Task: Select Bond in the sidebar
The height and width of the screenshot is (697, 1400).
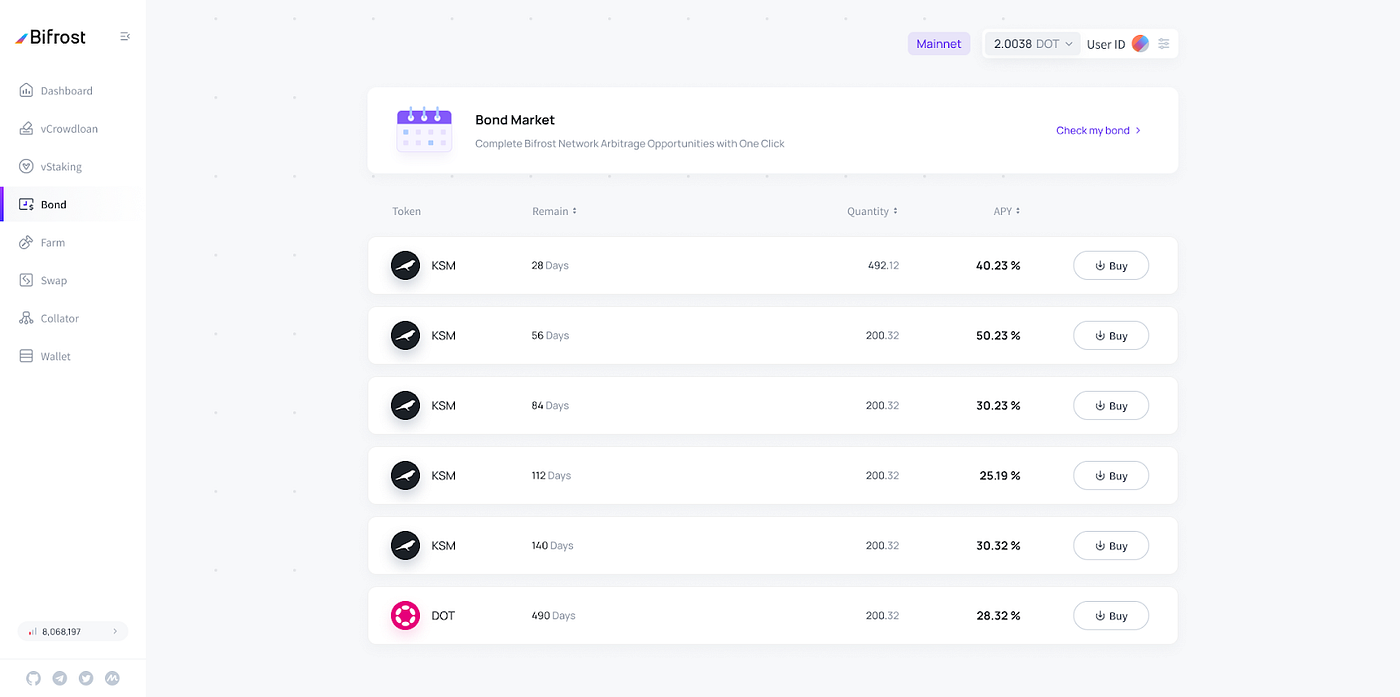Action: coord(53,205)
